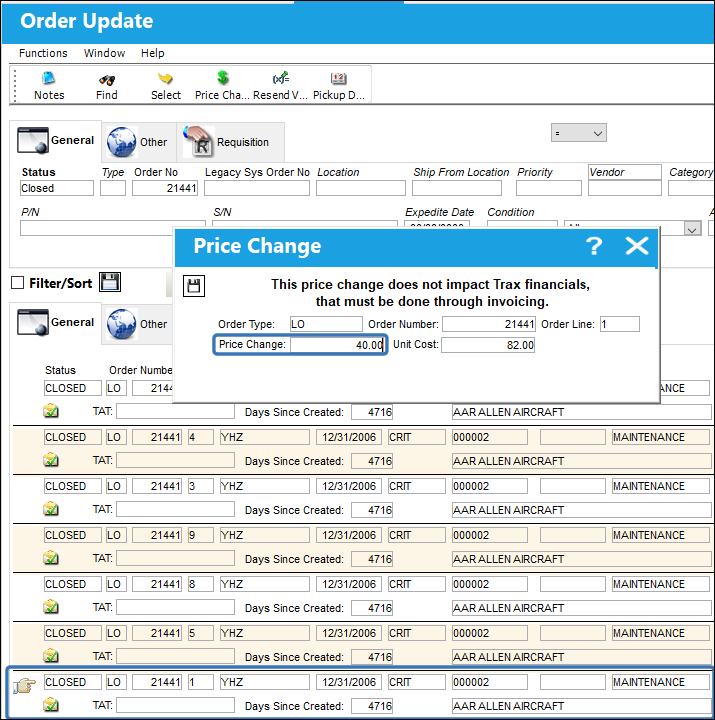This screenshot has height=720, width=715.
Task: Click the Select toolbar icon
Action: point(165,79)
